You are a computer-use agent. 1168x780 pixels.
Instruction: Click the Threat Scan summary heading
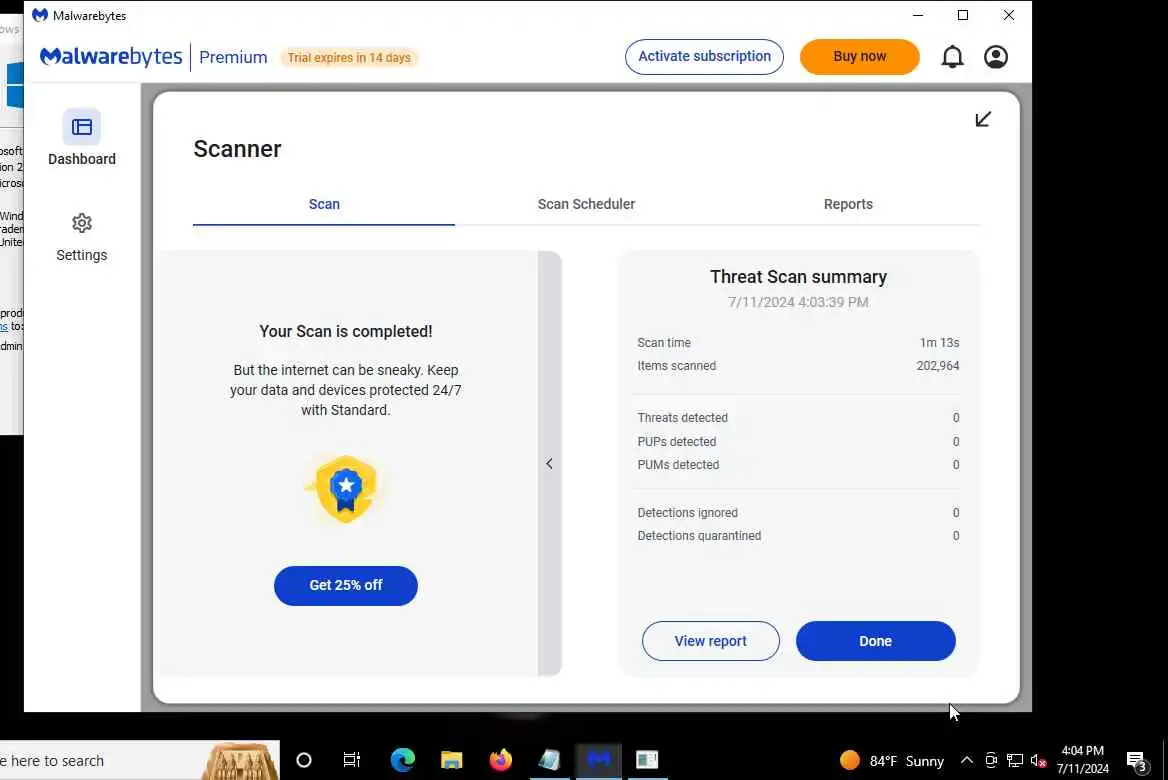[799, 277]
